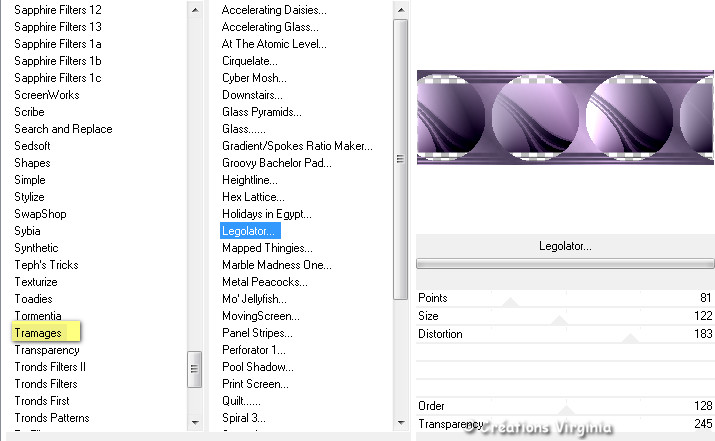Select the Metal Peacocks filter

point(265,282)
